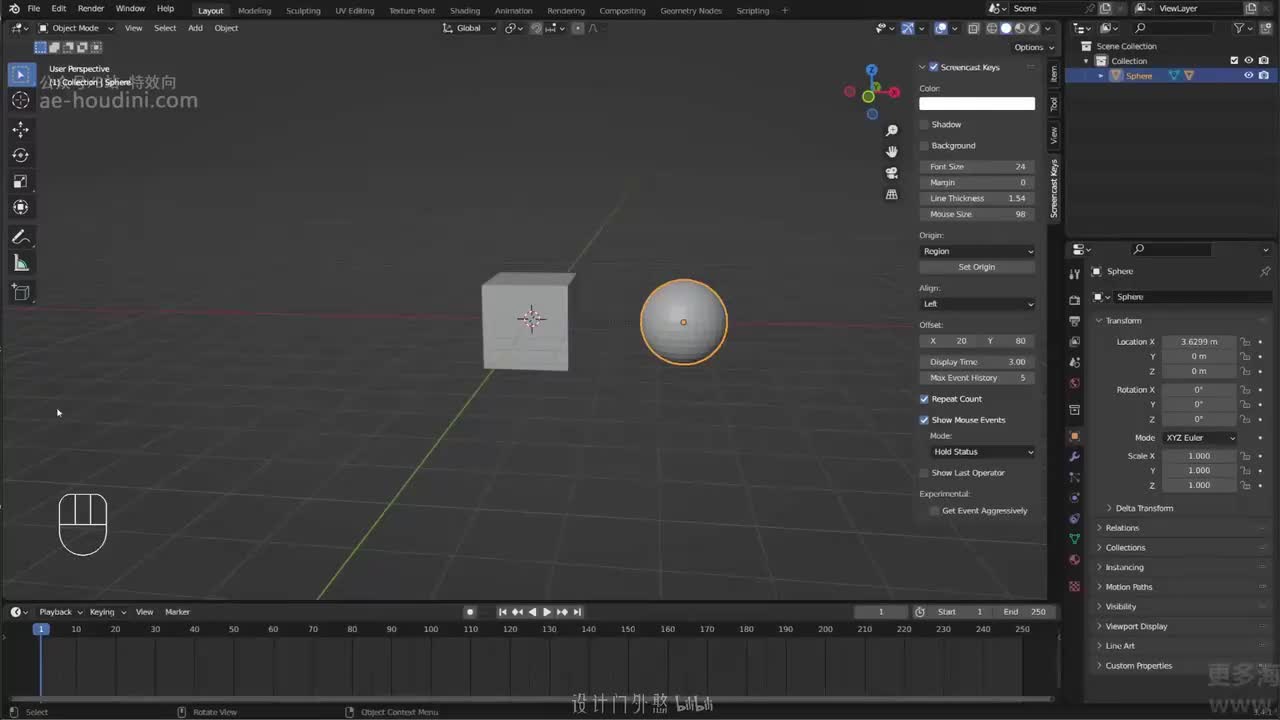Switch to the Shading workspace tab

465,11
